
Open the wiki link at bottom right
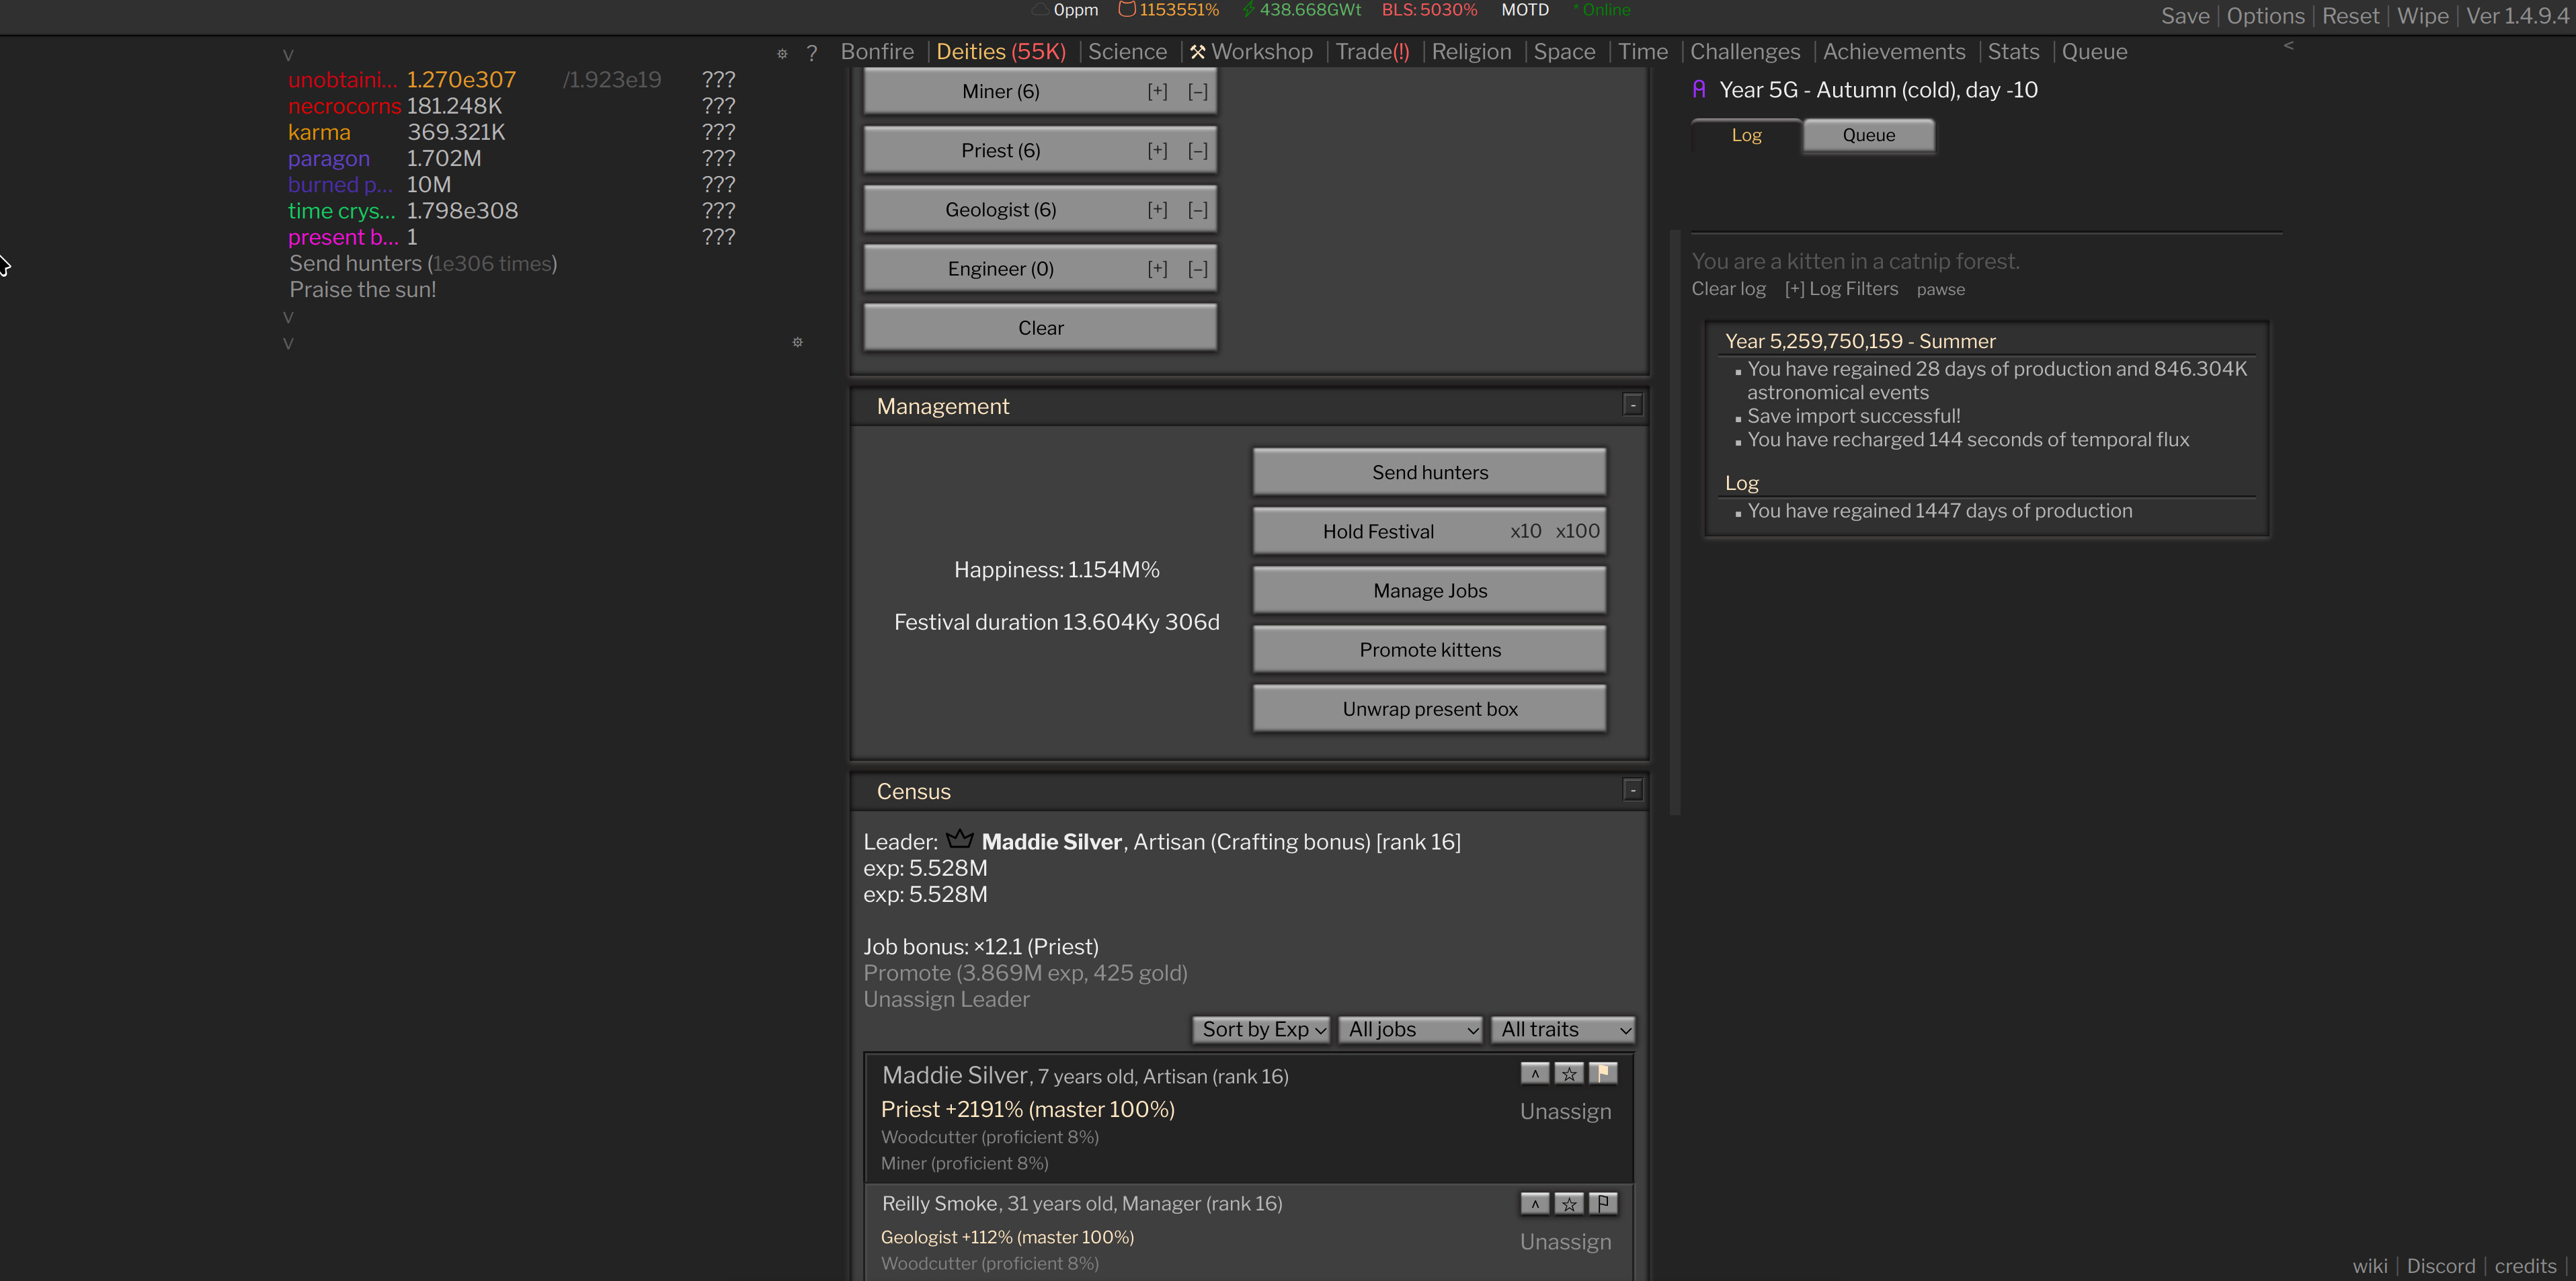(2369, 1266)
